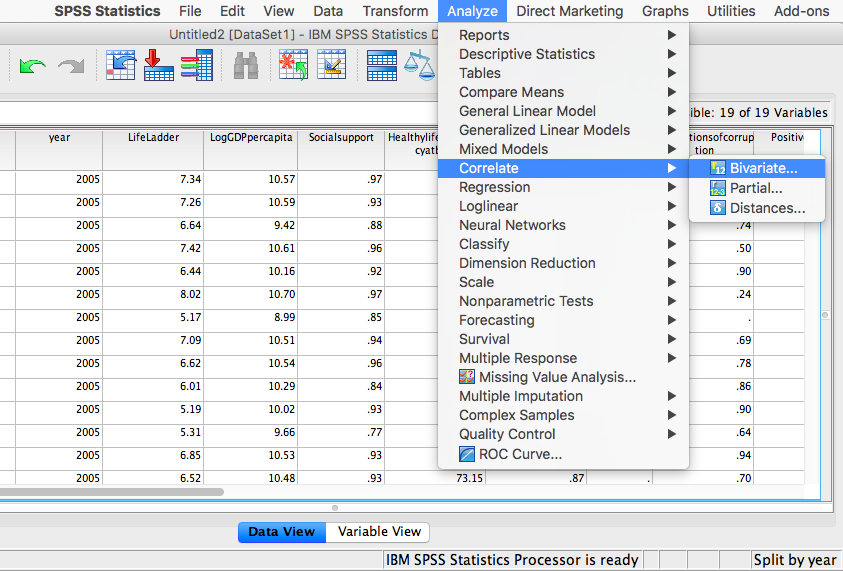843x571 pixels.
Task: Click the Insert Variable toolbar icon
Action: [x=331, y=65]
